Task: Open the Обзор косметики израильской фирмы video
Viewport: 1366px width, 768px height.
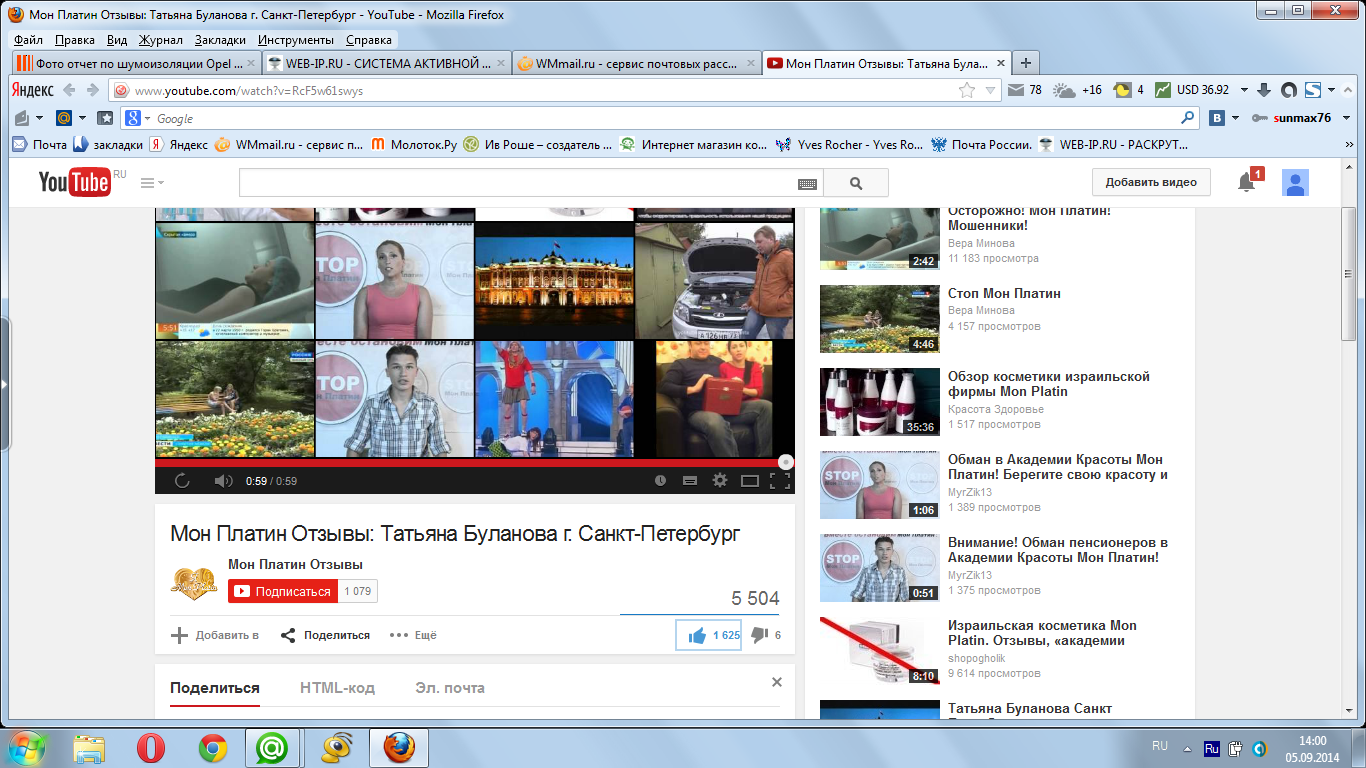Action: click(1049, 384)
